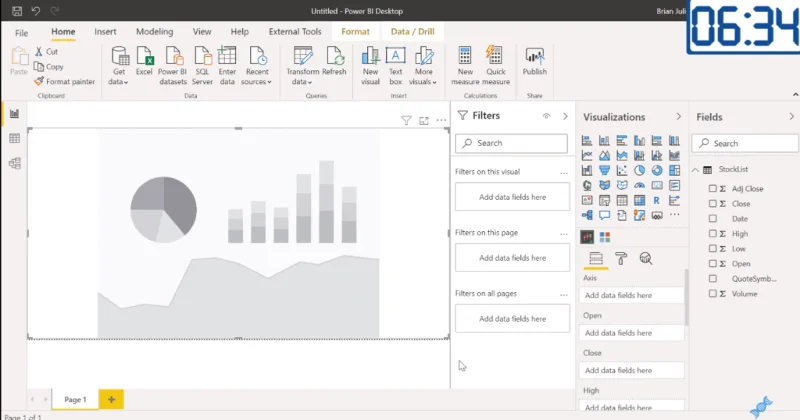The width and height of the screenshot is (800, 420).
Task: Switch to the Modeling ribbon tab
Action: (x=155, y=32)
